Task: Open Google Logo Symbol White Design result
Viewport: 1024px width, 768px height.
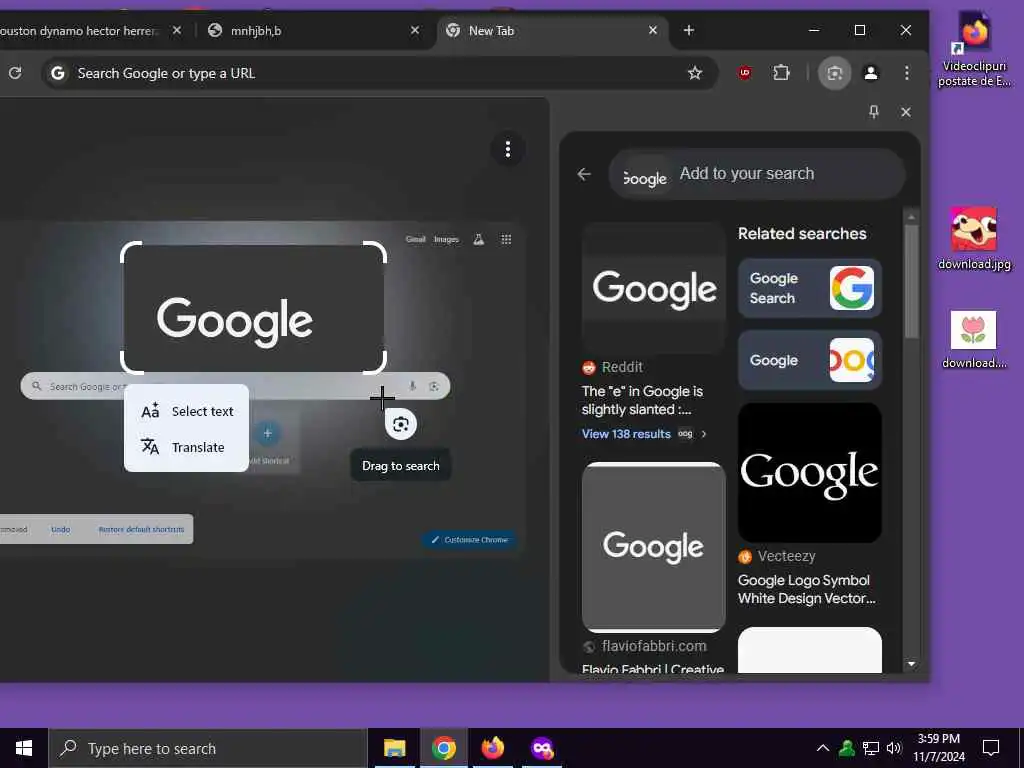Action: click(807, 589)
